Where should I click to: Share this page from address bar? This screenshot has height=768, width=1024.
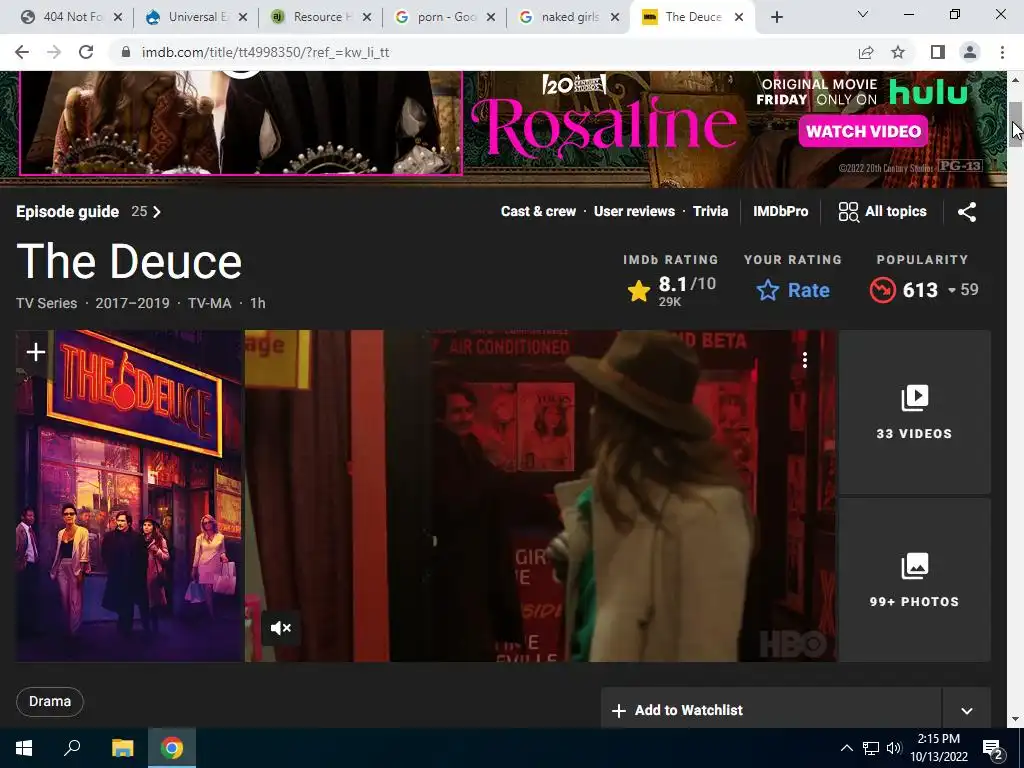point(866,52)
